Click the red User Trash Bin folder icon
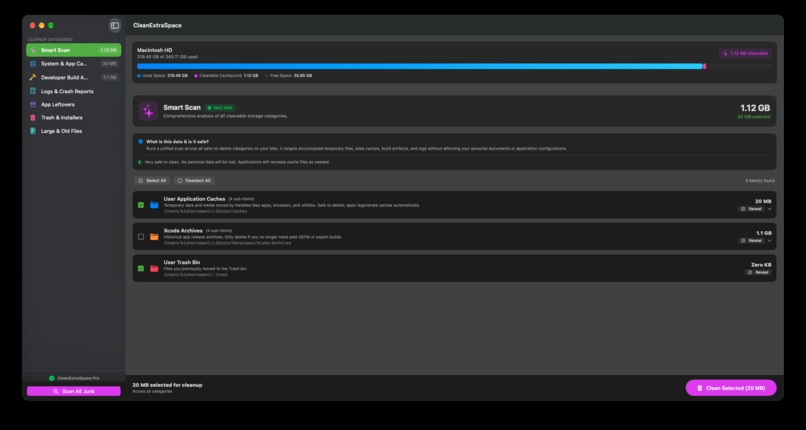Viewport: 806px width, 430px height. pos(154,268)
